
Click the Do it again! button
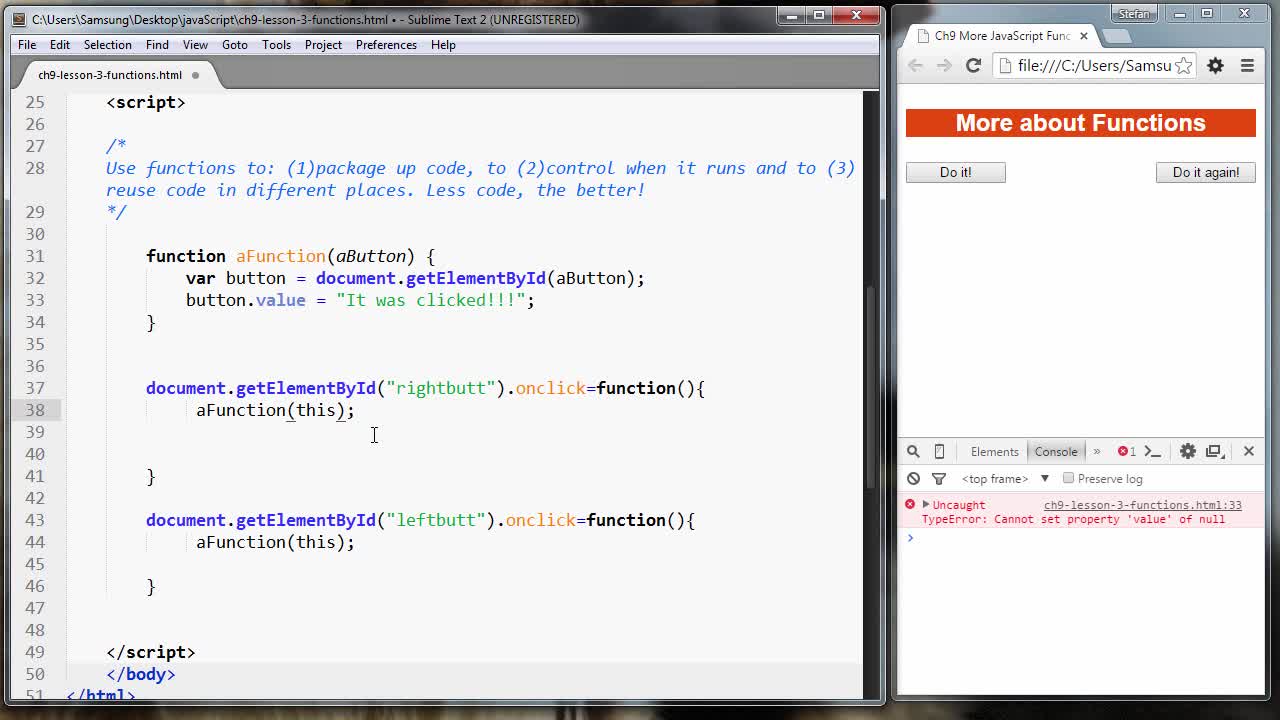coord(1205,172)
